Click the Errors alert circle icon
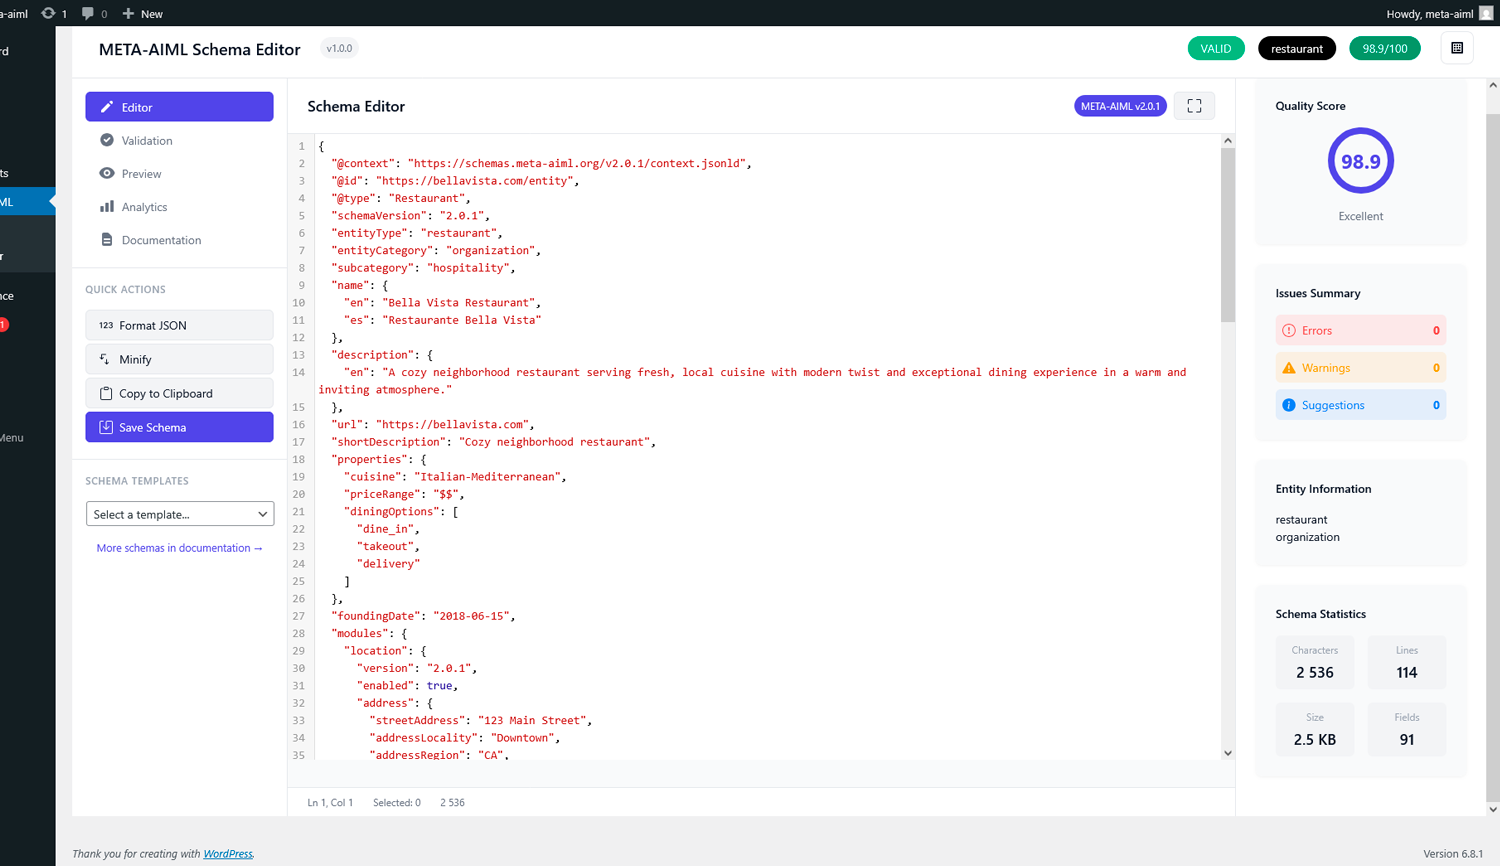1500x866 pixels. [1289, 330]
